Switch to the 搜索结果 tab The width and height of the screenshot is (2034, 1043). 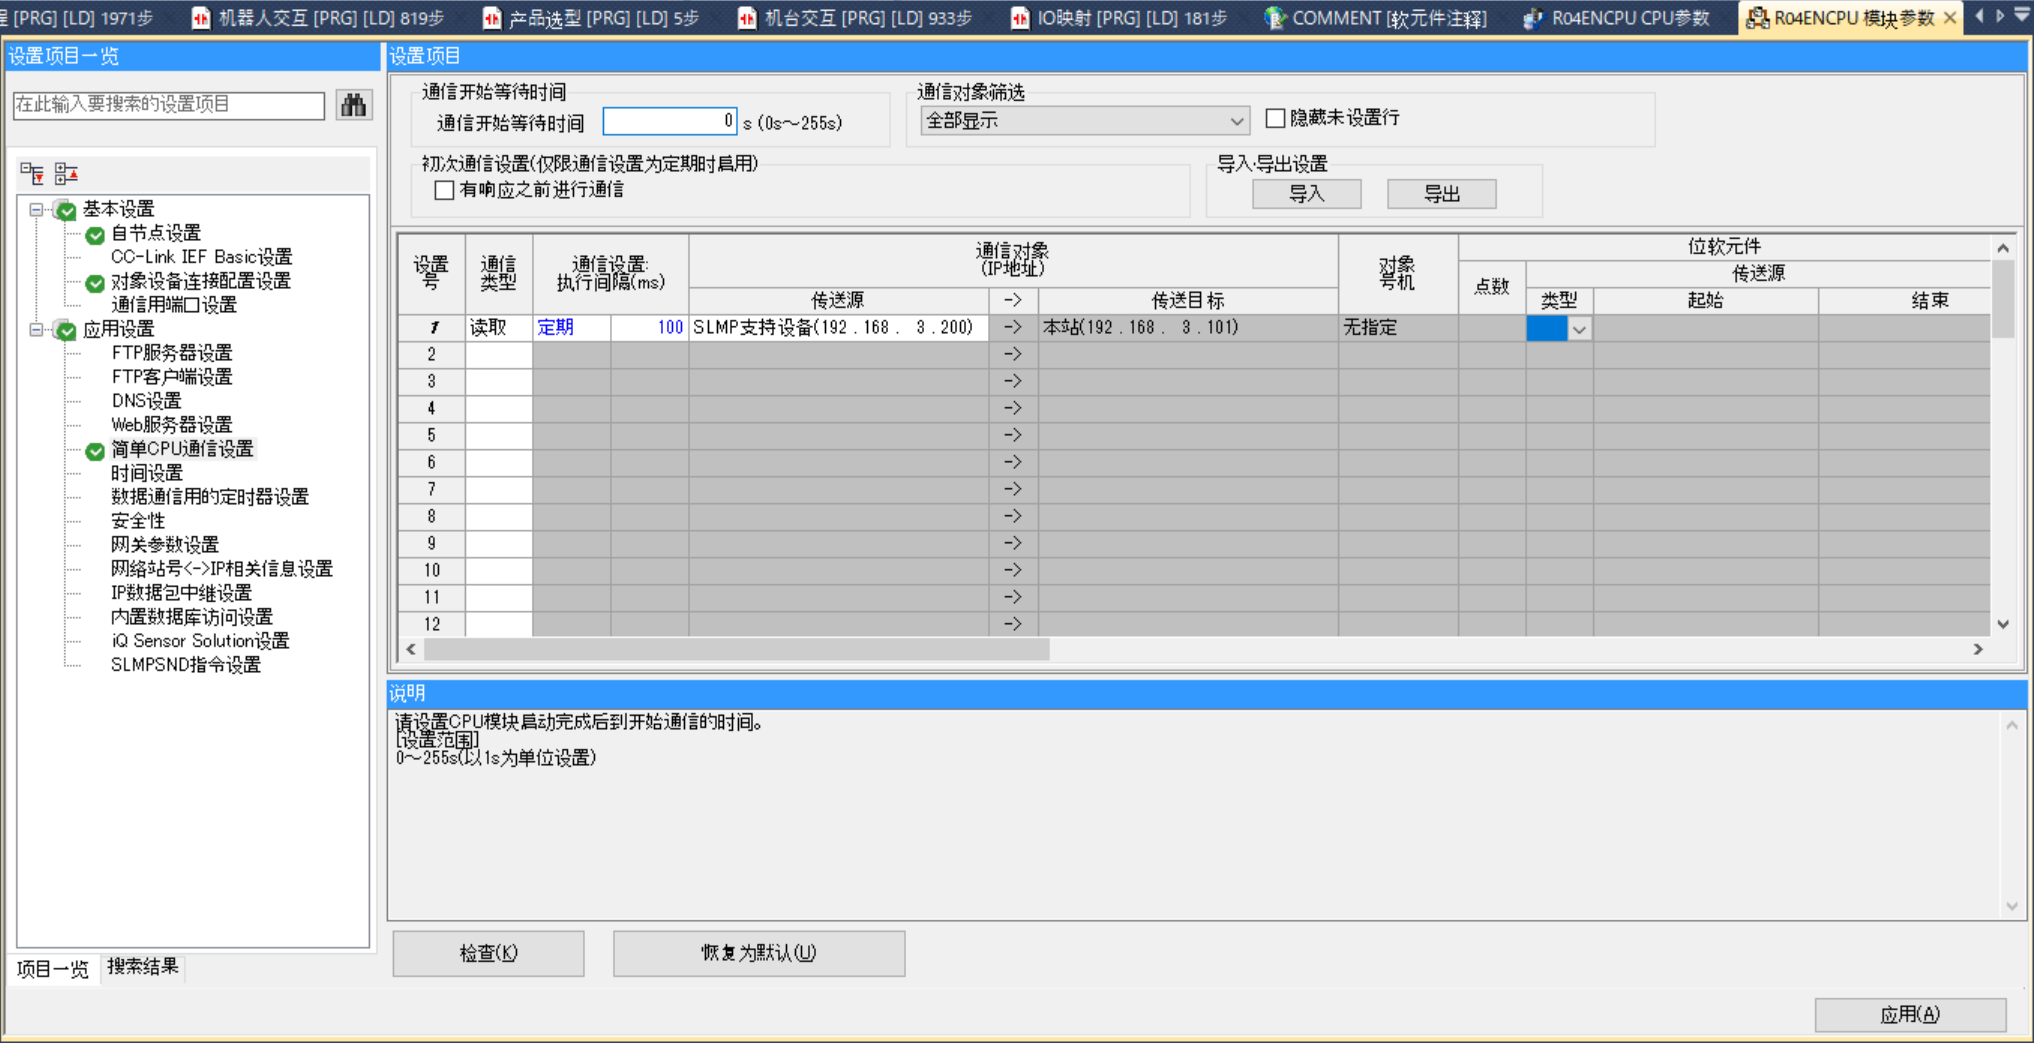coord(142,966)
